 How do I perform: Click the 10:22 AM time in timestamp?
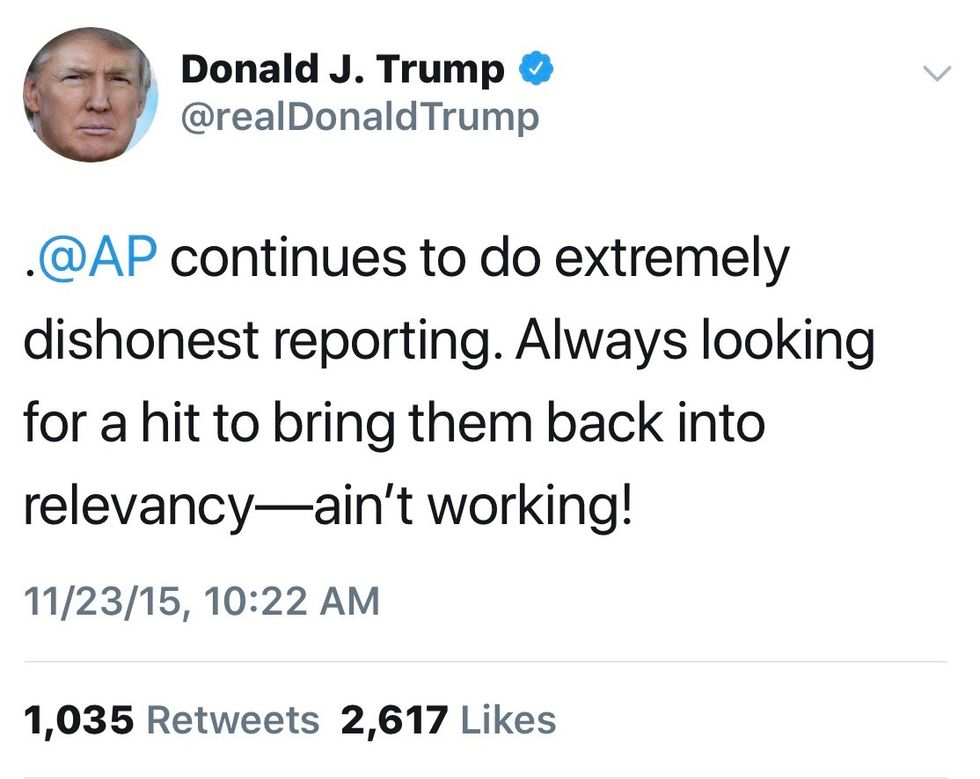(292, 601)
